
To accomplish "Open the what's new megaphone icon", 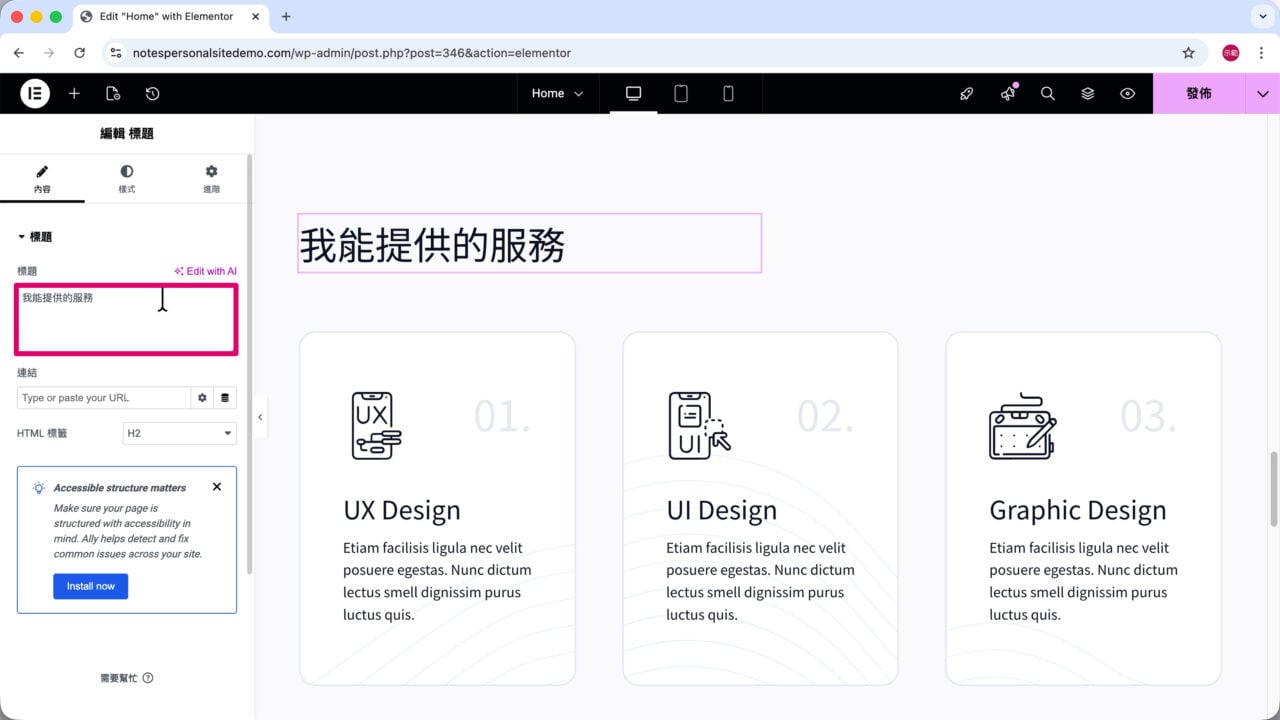I will [x=1008, y=93].
